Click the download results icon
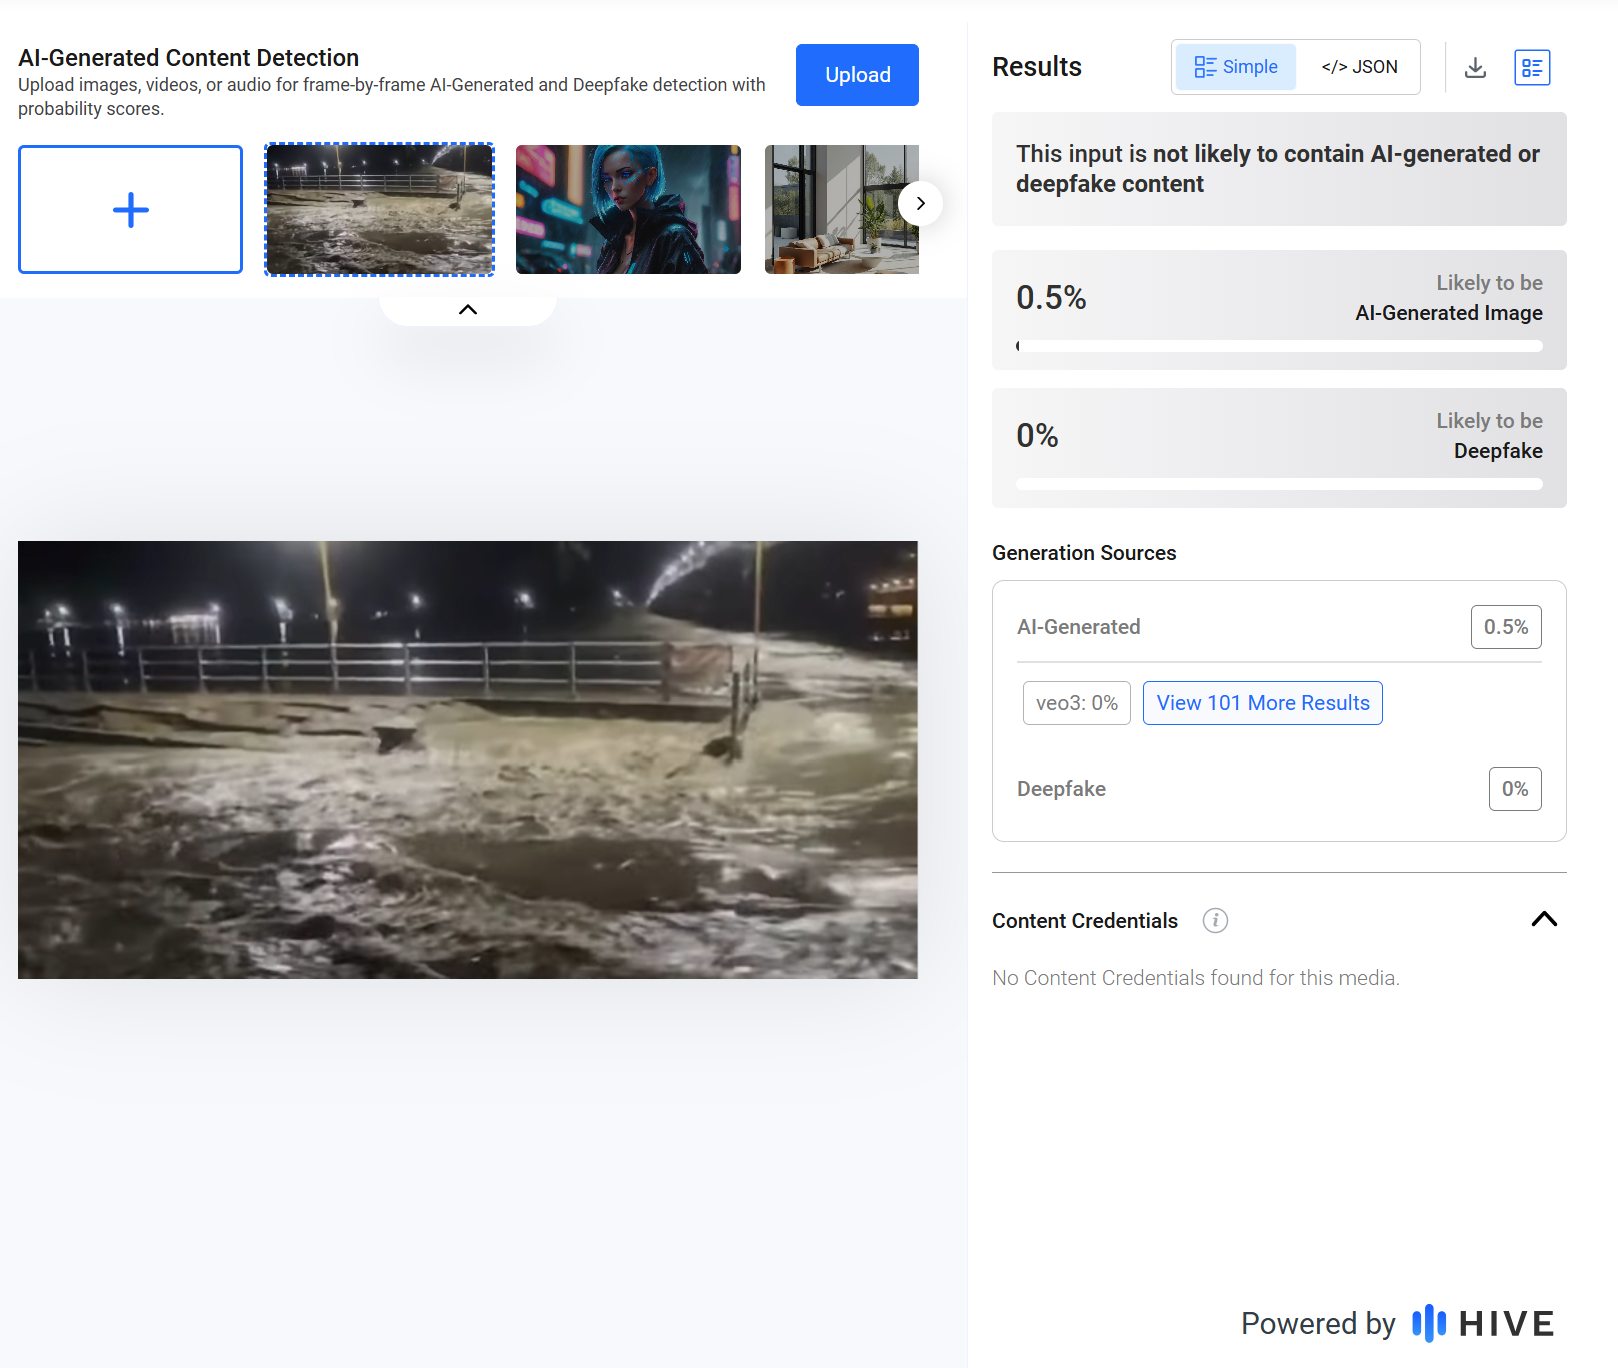Viewport: 1618px width, 1368px height. tap(1475, 67)
